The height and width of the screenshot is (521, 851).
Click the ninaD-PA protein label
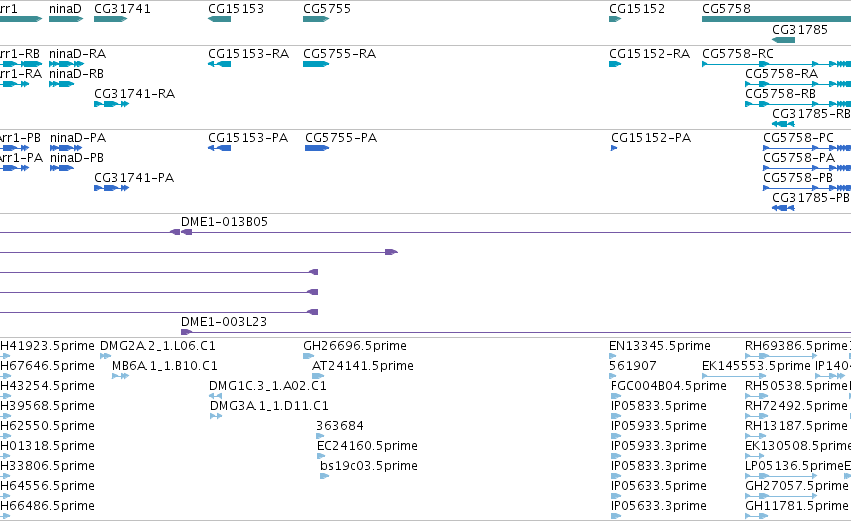click(78, 138)
